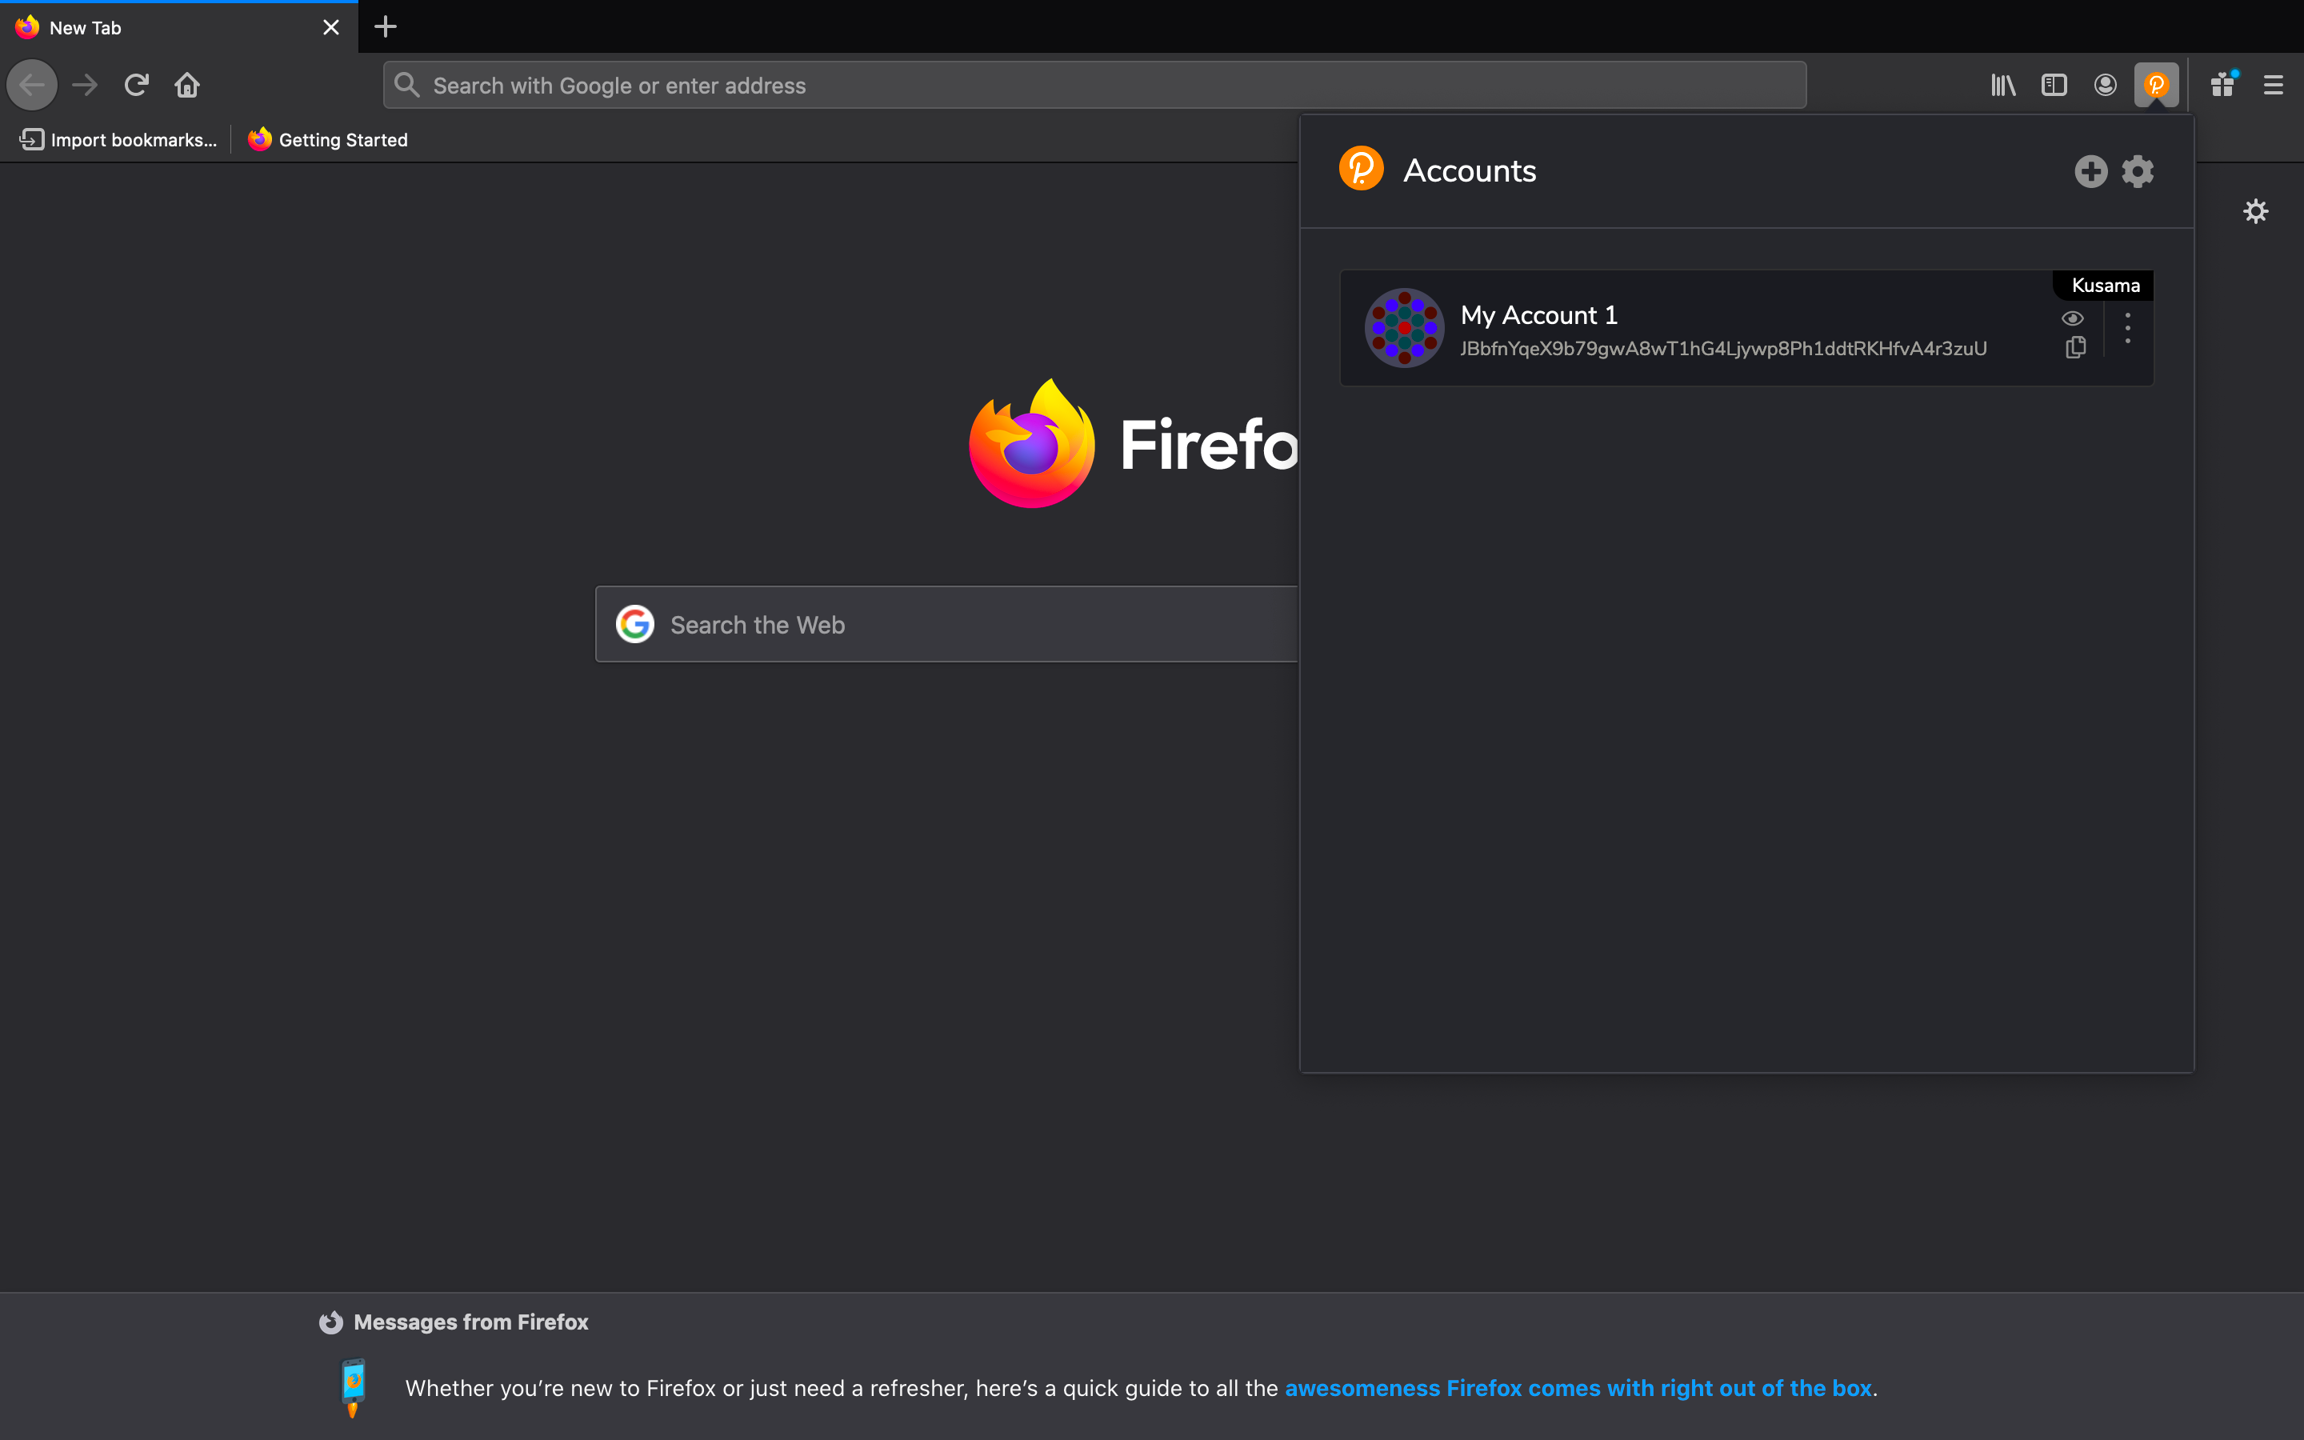Image resolution: width=2304 pixels, height=1440 pixels.
Task: Open a new tab with plus
Action: [386, 27]
